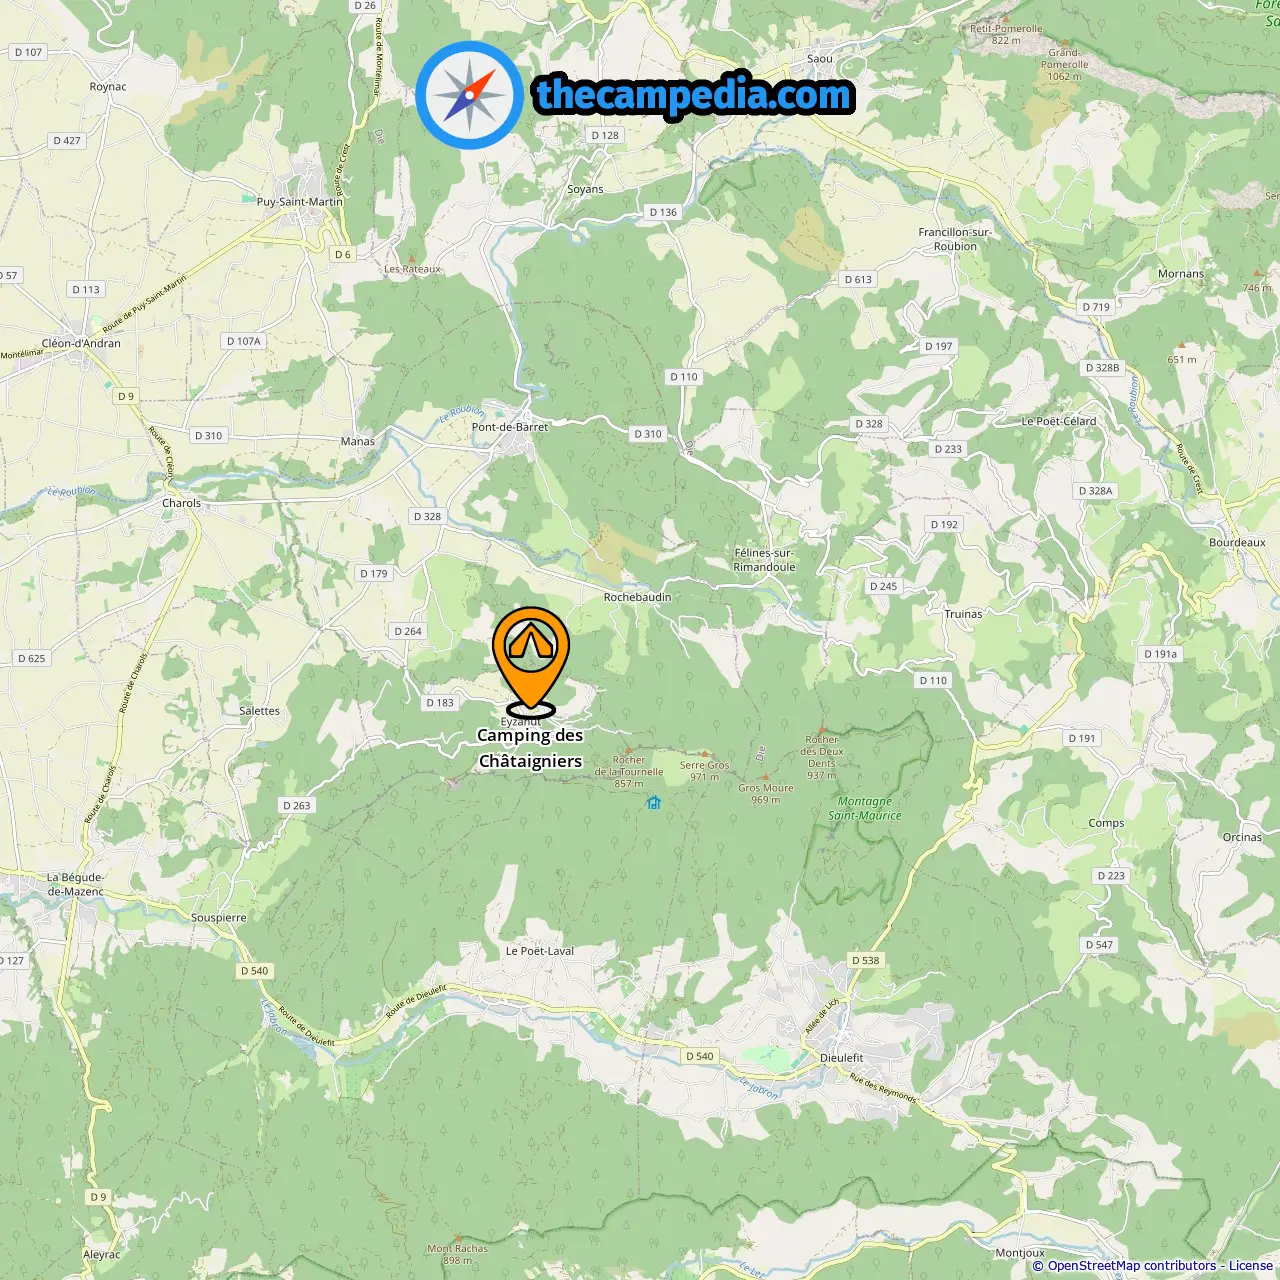Click the Le Poët-Laval village label
The image size is (1280, 1280).
(x=540, y=951)
